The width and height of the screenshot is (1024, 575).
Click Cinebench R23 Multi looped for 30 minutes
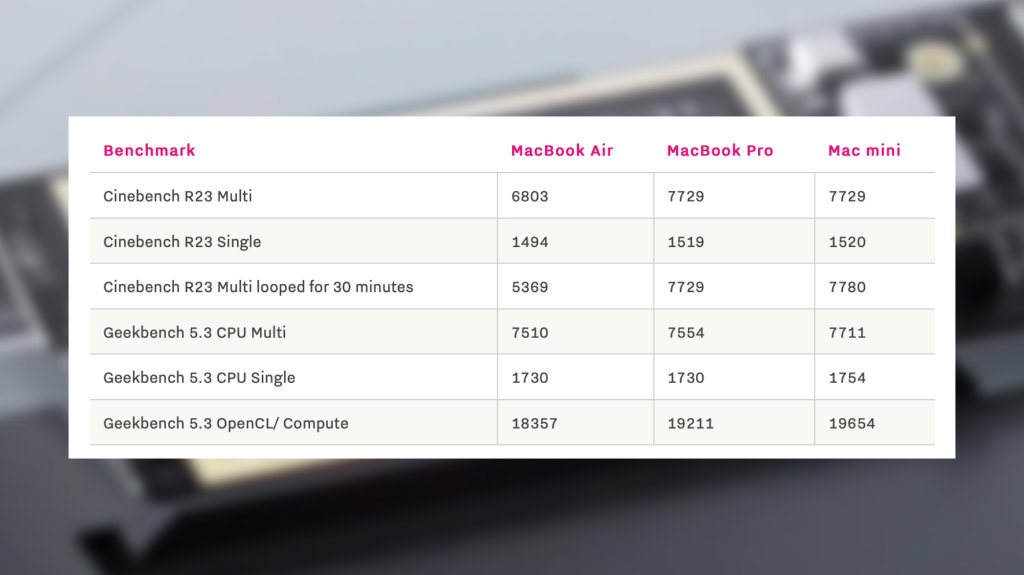(258, 287)
